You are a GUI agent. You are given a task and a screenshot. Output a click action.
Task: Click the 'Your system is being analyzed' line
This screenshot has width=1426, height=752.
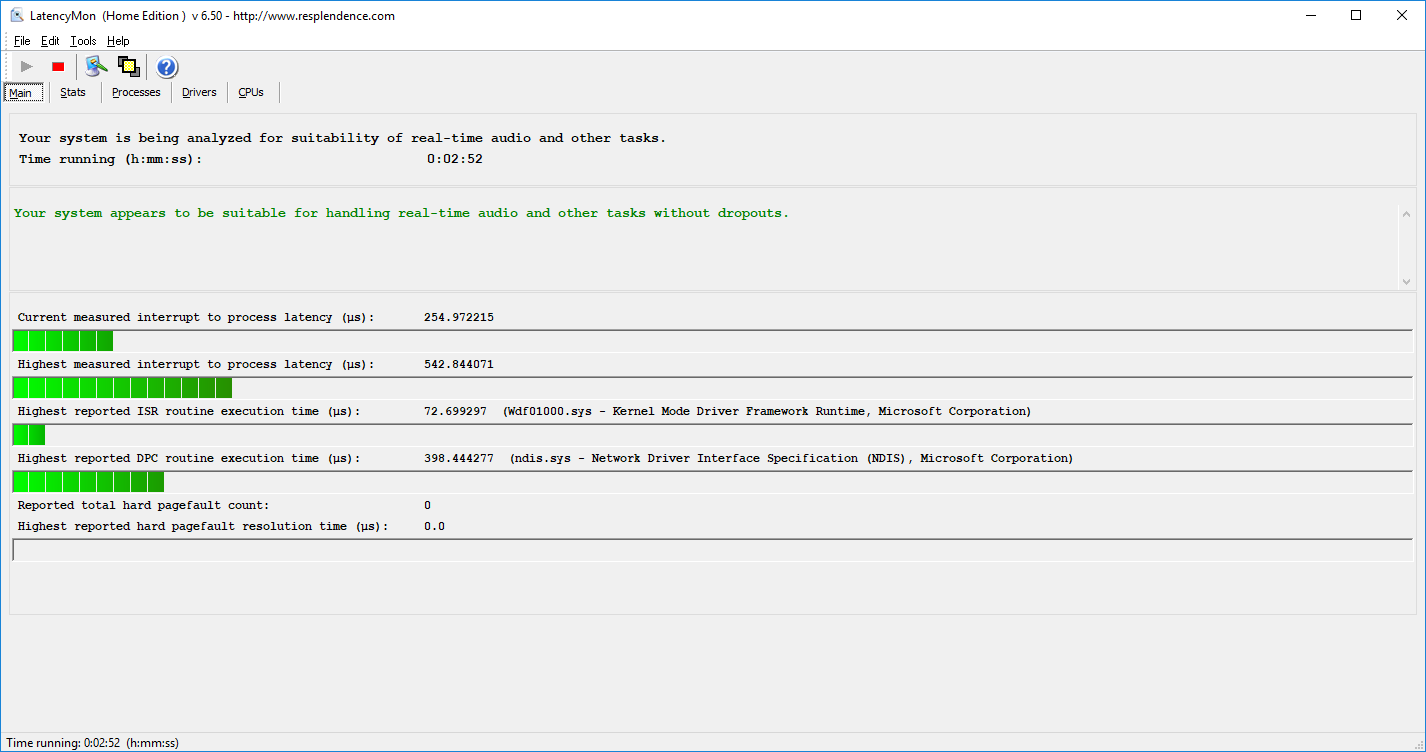342,138
